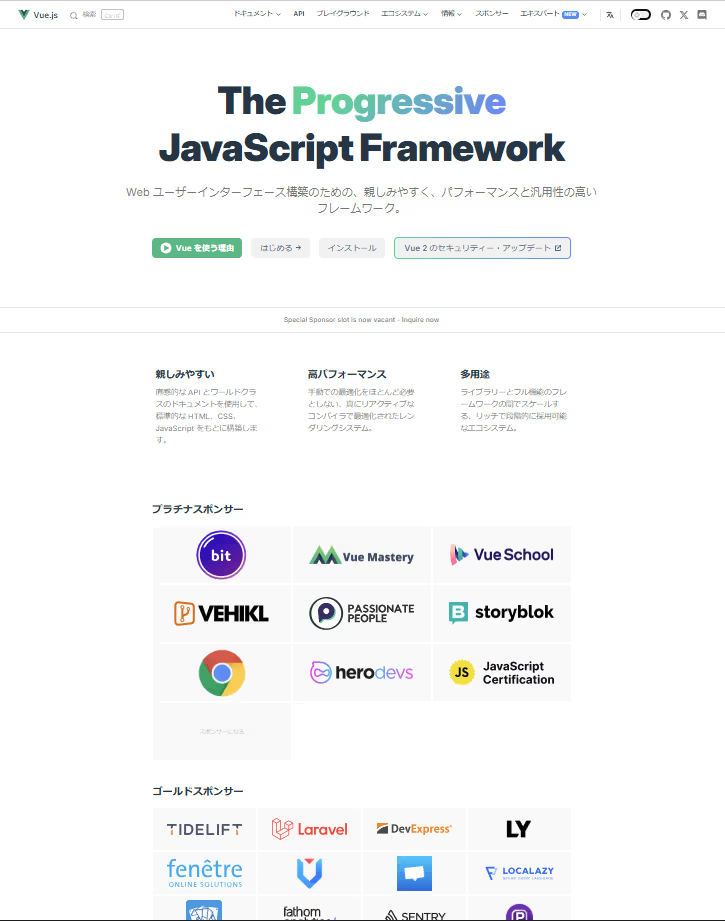Image resolution: width=725 pixels, height=921 pixels.
Task: Open the herodevs sponsor logo
Action: (362, 673)
